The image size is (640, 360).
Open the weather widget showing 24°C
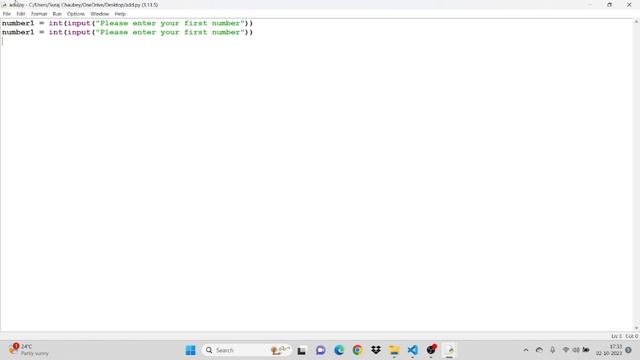28,350
